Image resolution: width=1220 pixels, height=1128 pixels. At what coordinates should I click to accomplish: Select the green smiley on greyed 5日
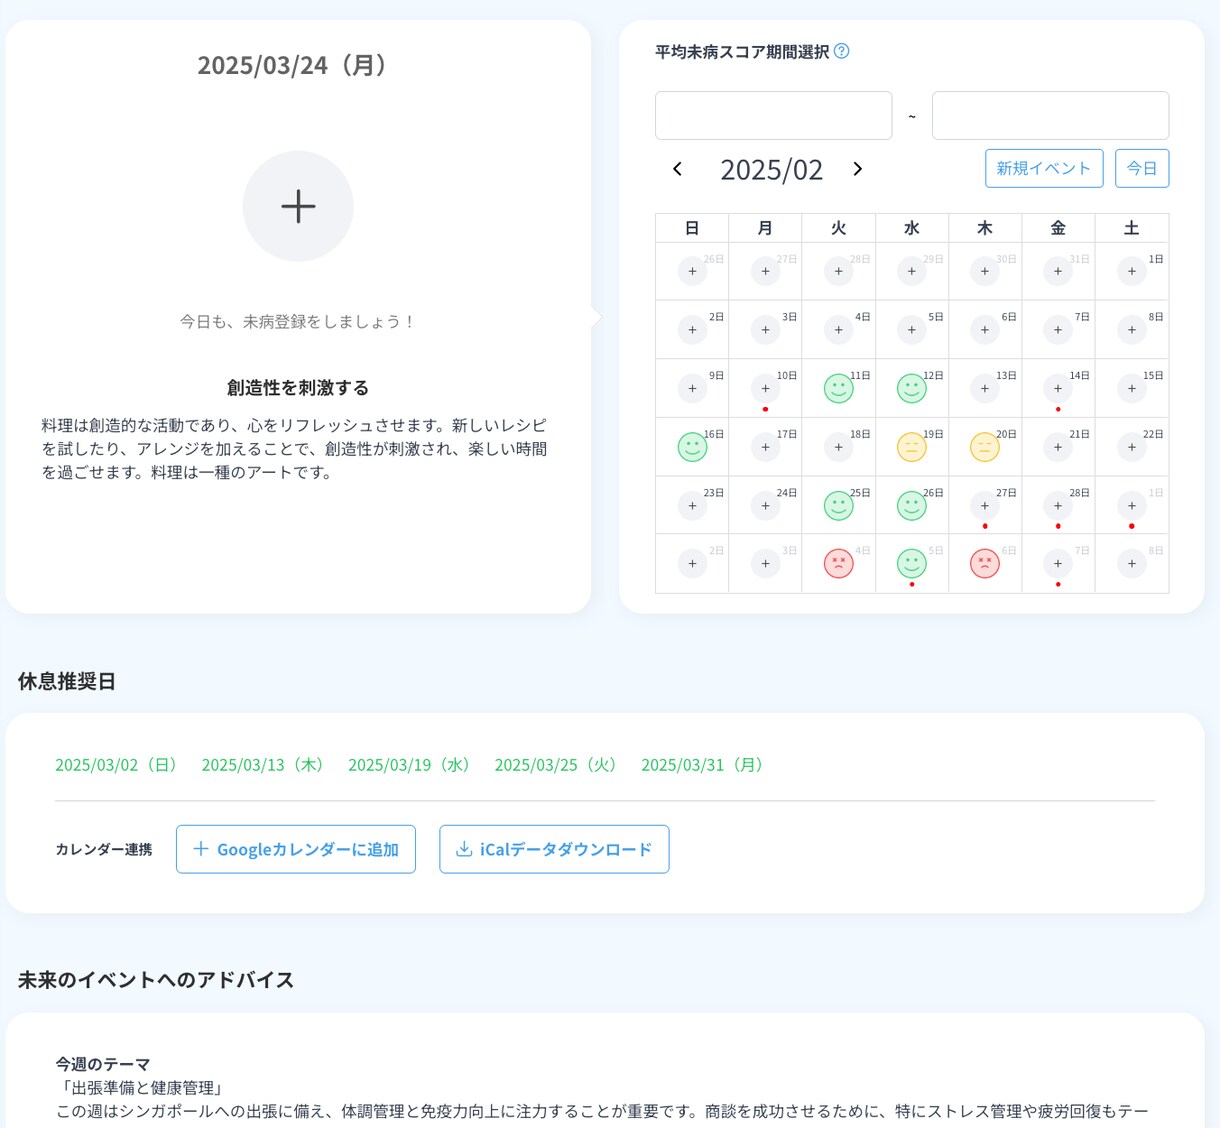tap(911, 564)
